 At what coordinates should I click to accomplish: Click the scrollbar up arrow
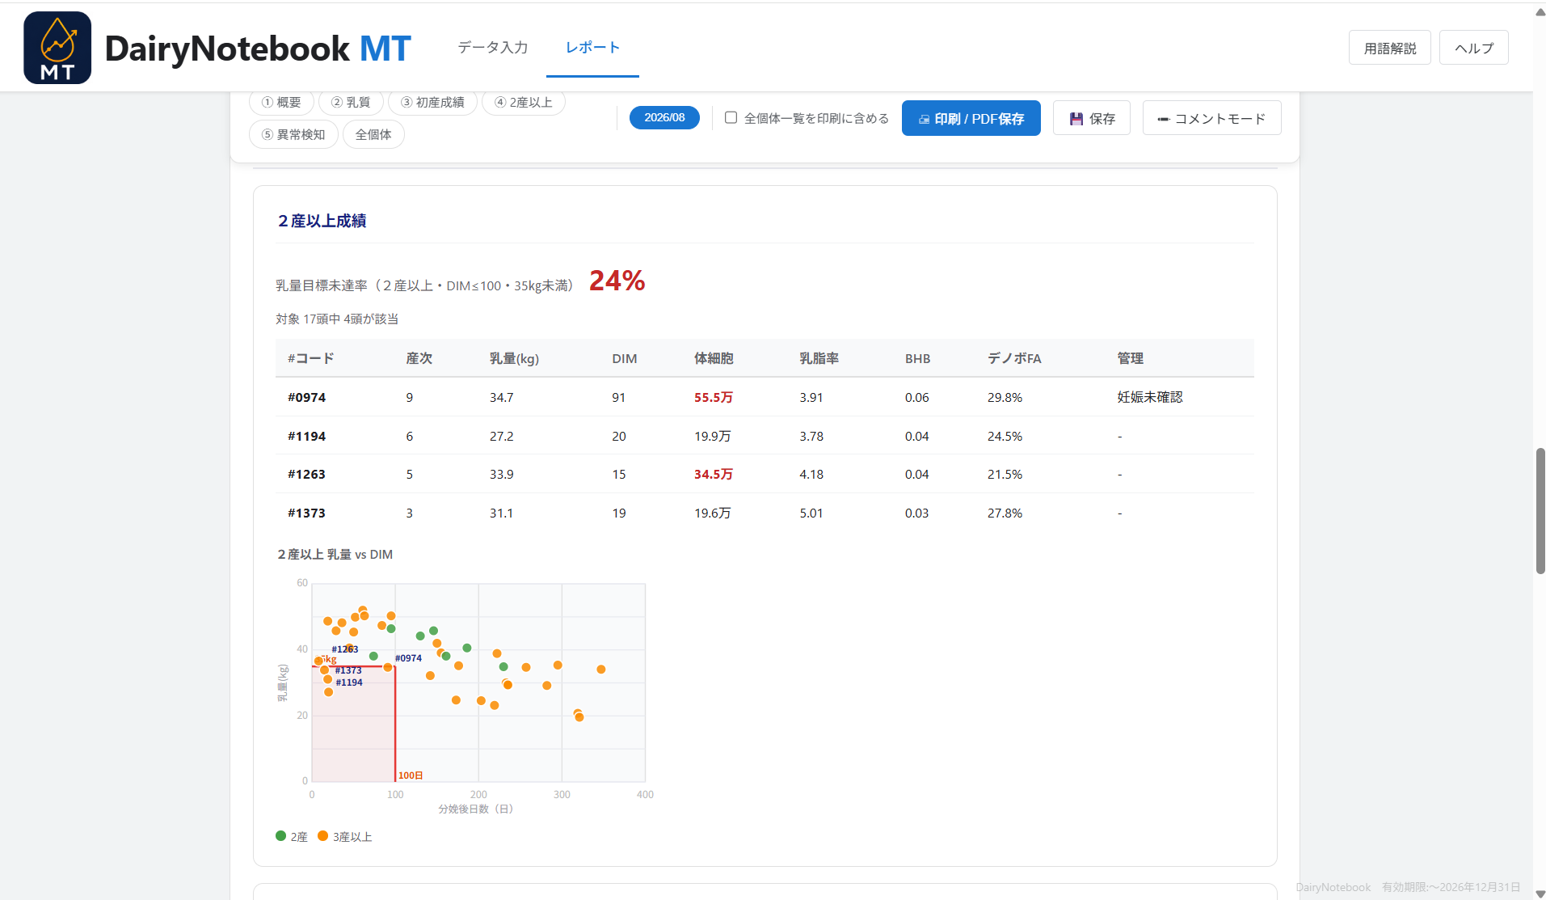pos(1540,12)
